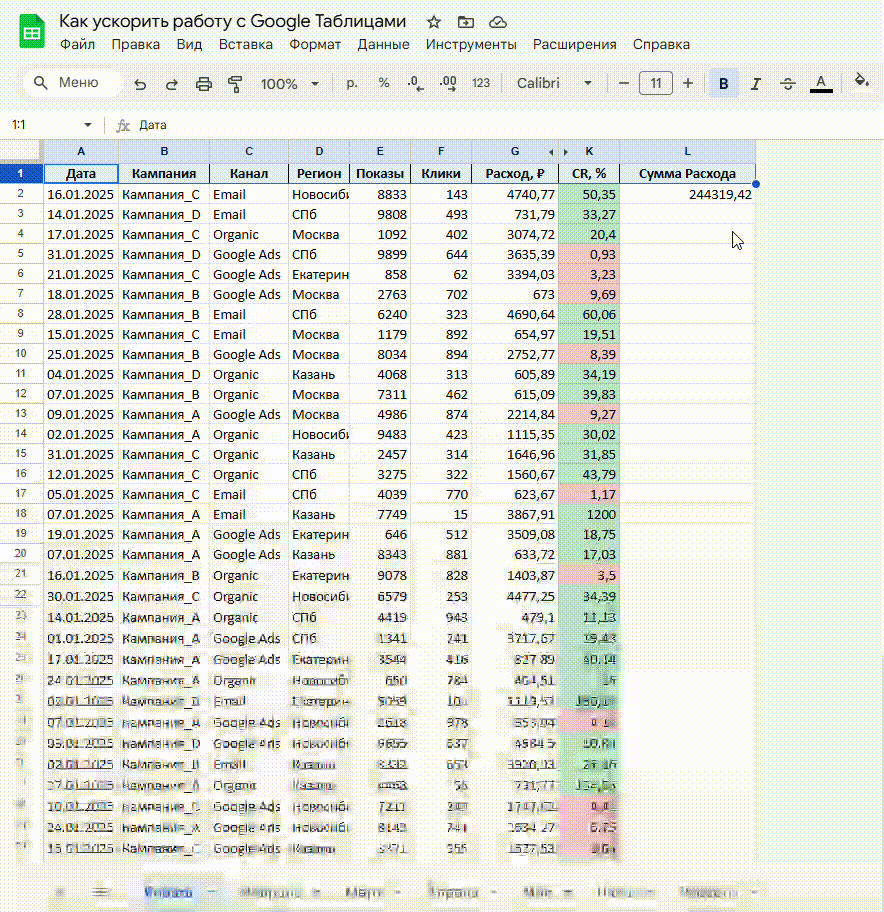The image size is (884, 912).
Task: Search the menus with the Меню box
Action: click(x=73, y=83)
